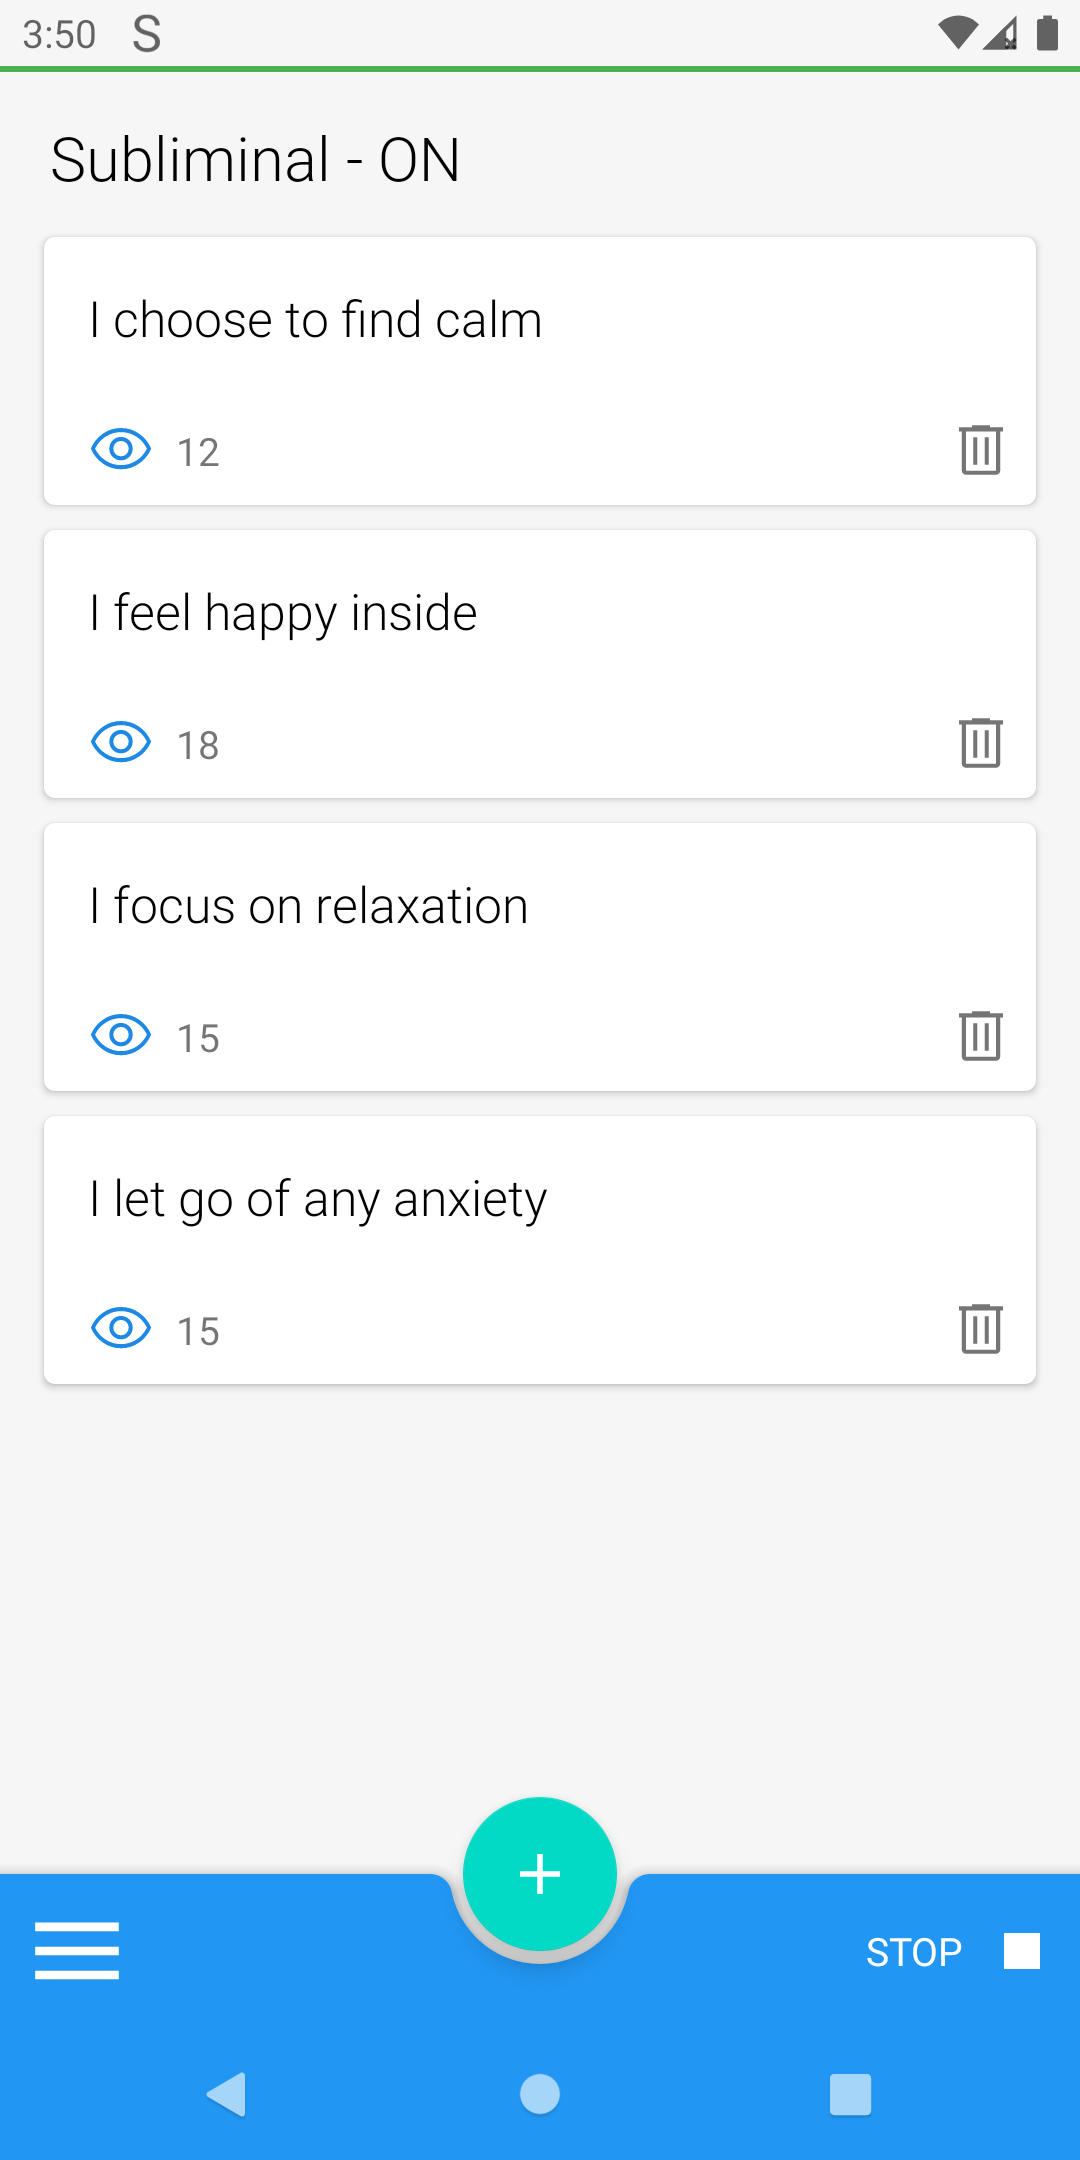Select the 'I feel happy inside' message text
The height and width of the screenshot is (2160, 1080).
[x=284, y=614]
